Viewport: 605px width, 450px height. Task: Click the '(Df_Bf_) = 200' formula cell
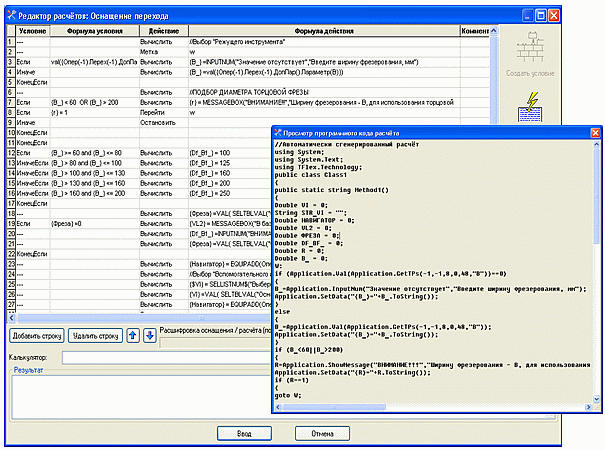(230, 183)
